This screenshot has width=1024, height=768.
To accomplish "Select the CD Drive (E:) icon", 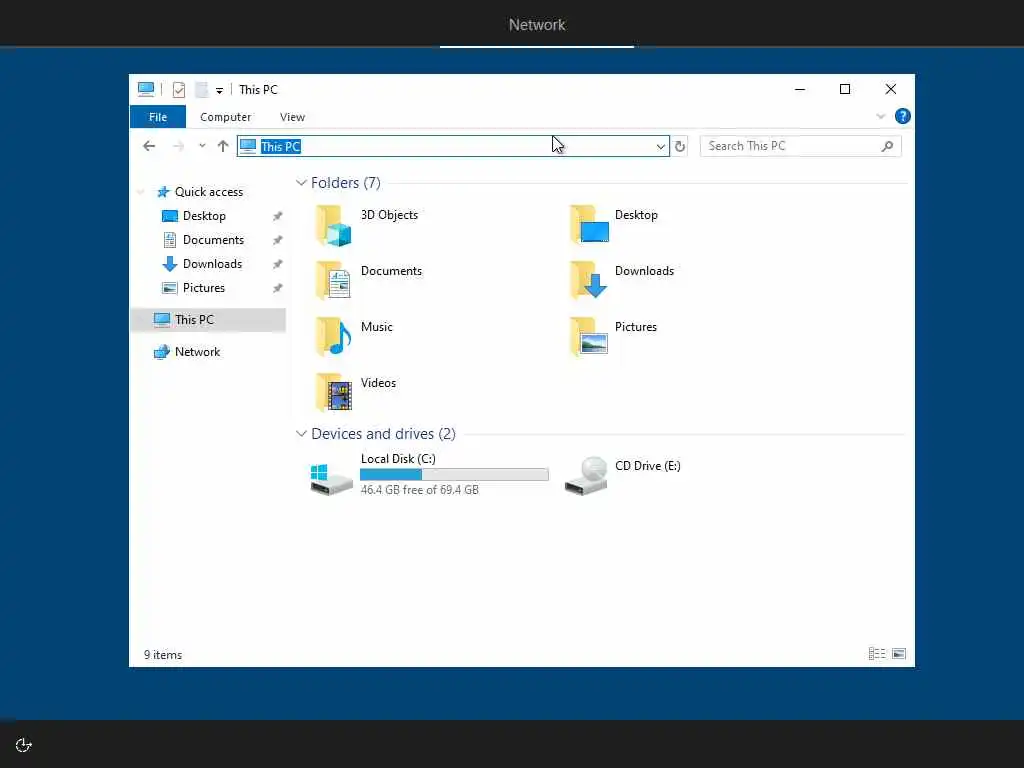I will 586,476.
